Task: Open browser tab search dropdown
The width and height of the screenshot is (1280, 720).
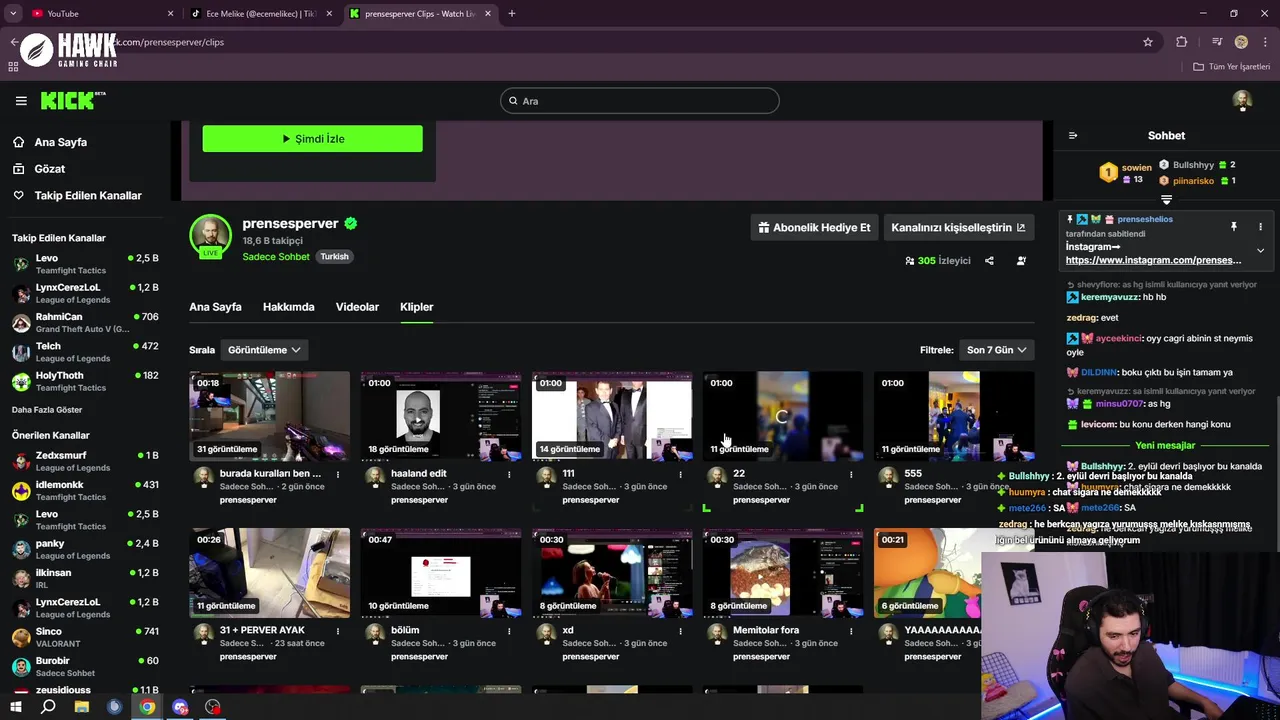Action: point(13,13)
